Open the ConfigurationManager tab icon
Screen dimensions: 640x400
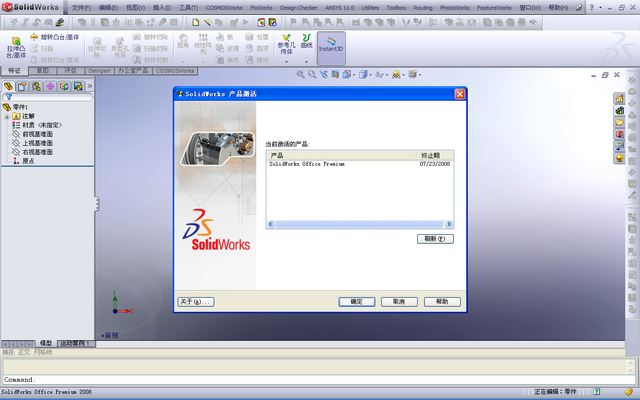(36, 86)
